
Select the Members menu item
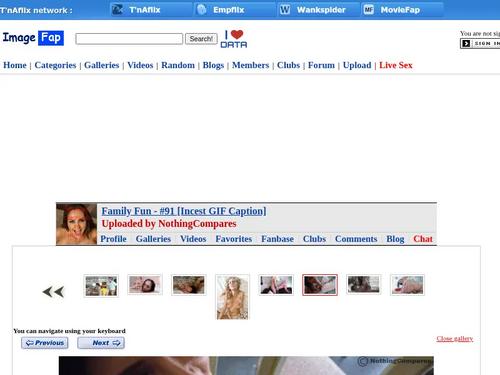[250, 65]
